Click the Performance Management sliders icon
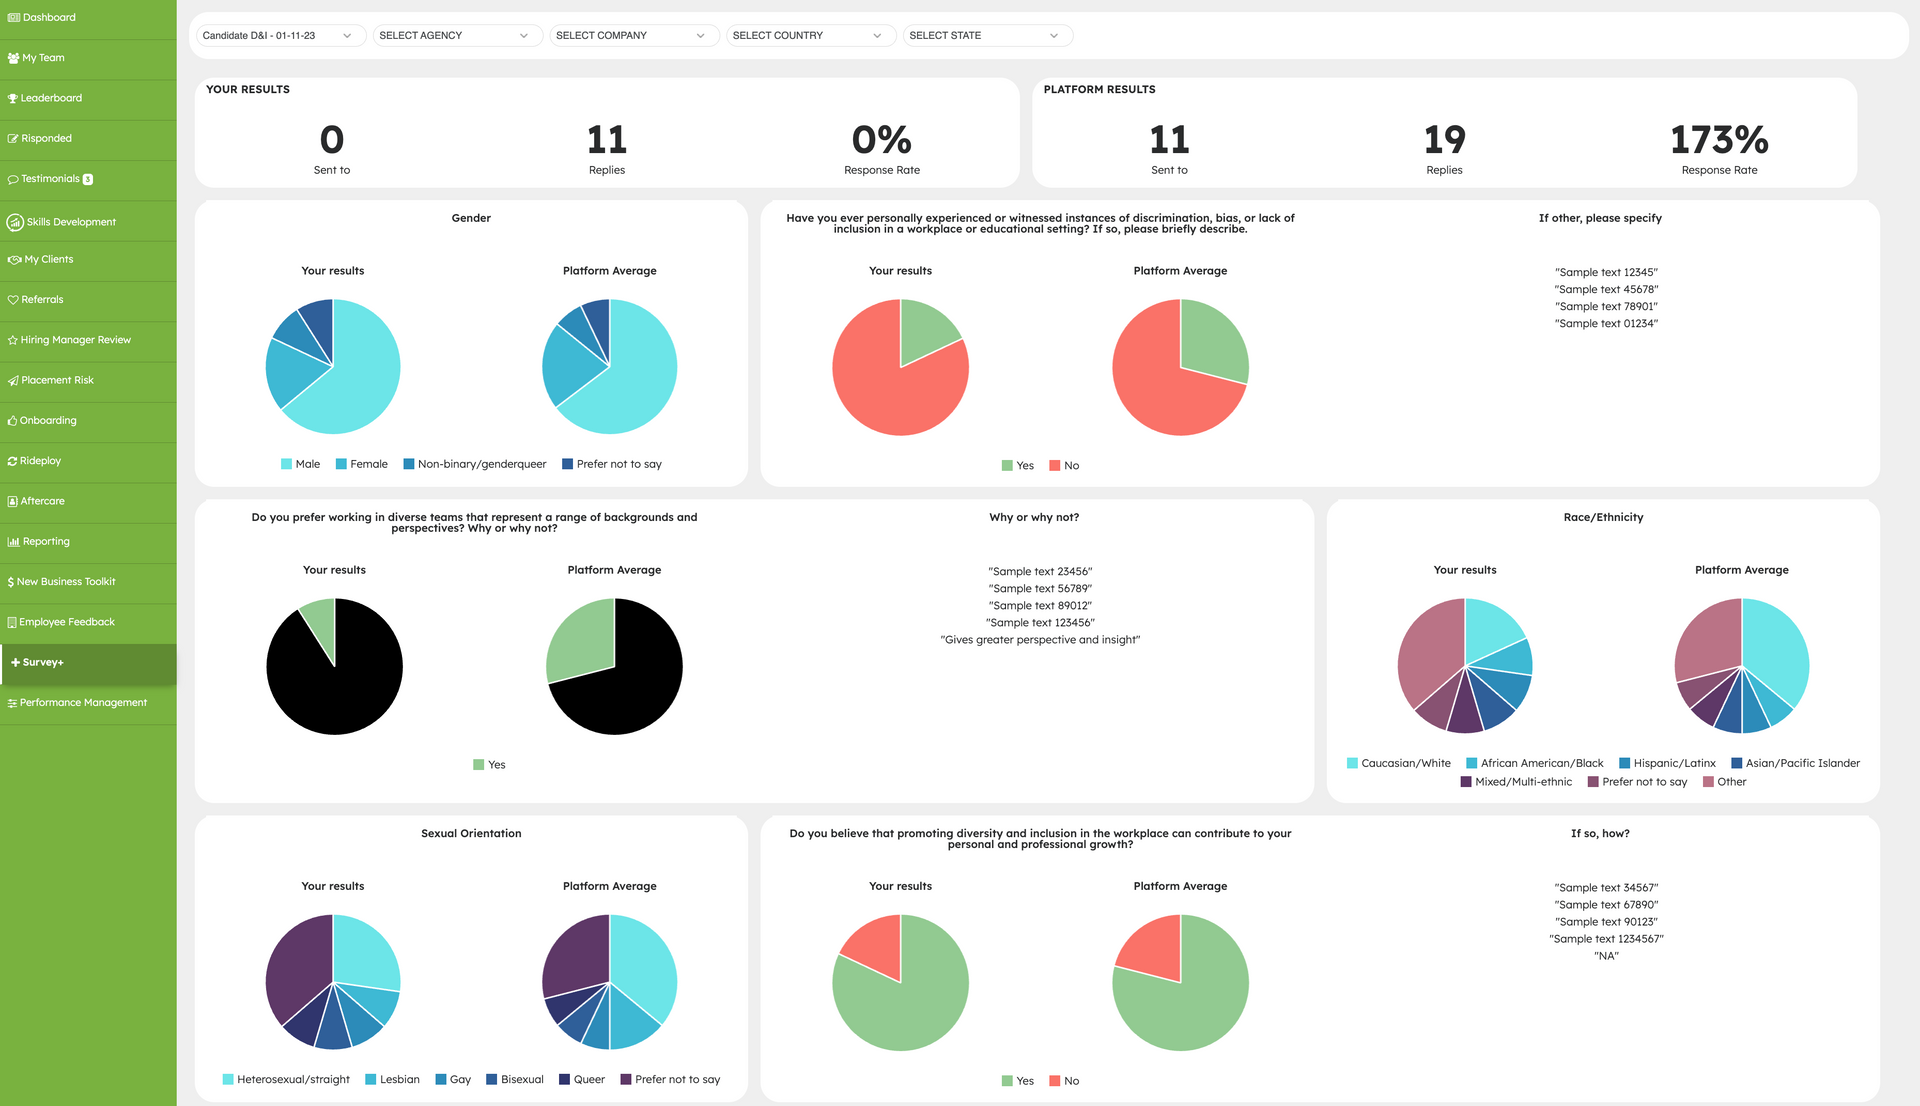Image resolution: width=1920 pixels, height=1106 pixels. pos(13,703)
